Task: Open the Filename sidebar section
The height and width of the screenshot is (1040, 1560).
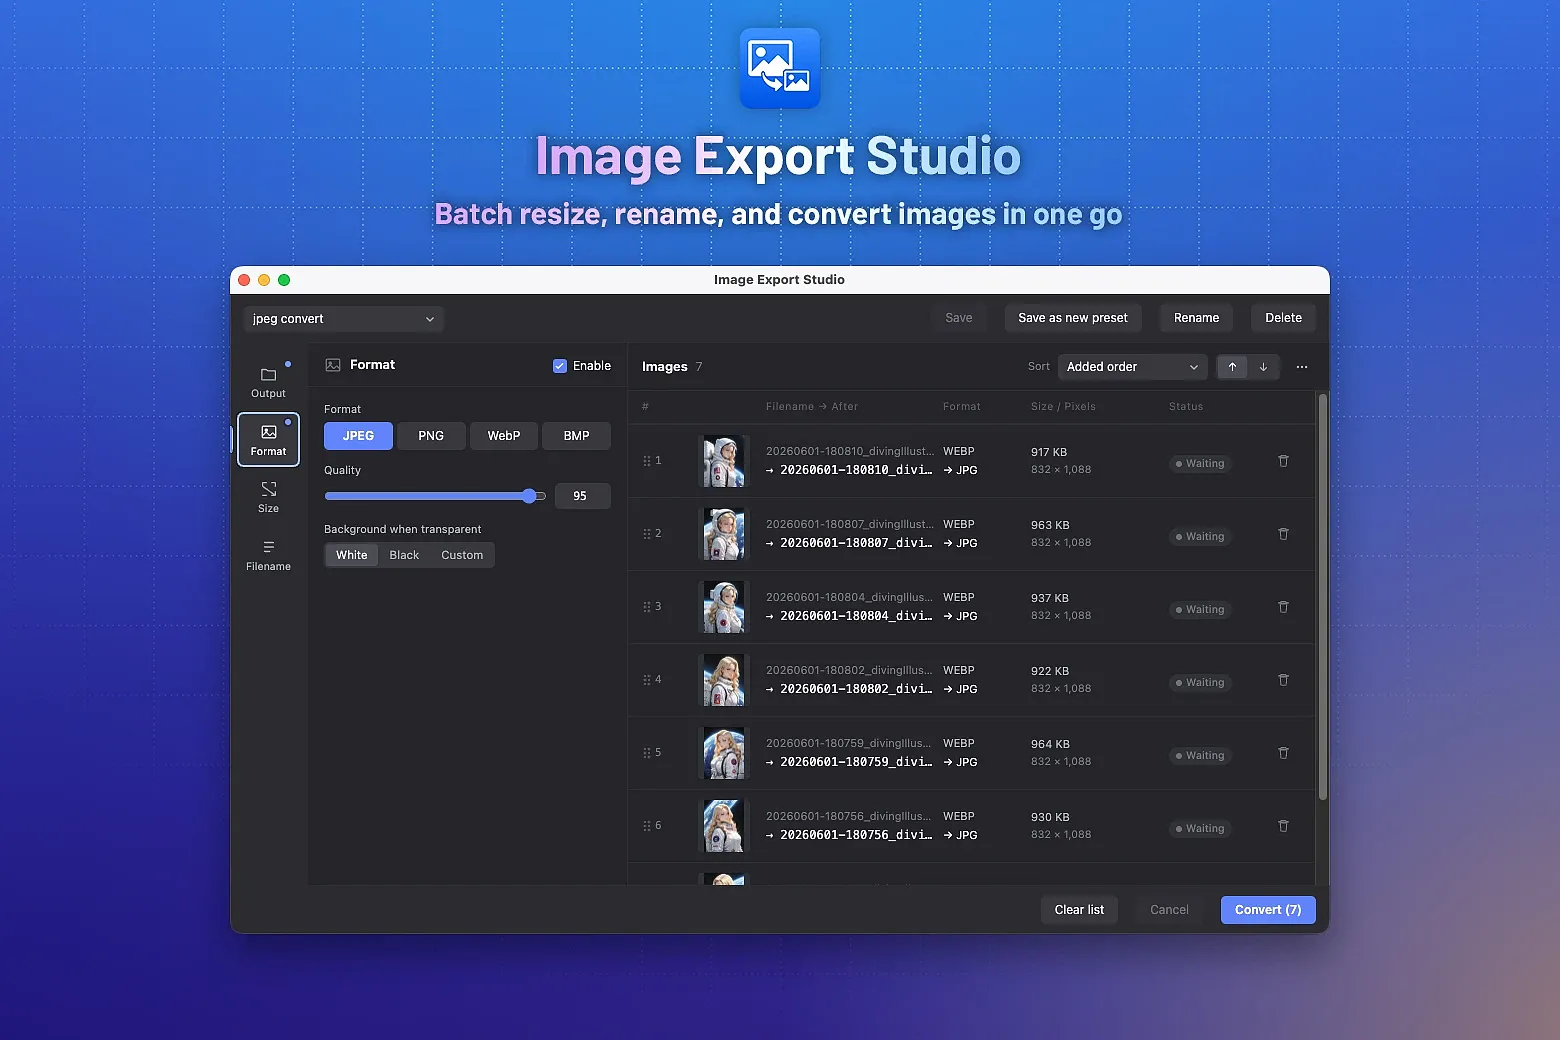Action: point(268,555)
